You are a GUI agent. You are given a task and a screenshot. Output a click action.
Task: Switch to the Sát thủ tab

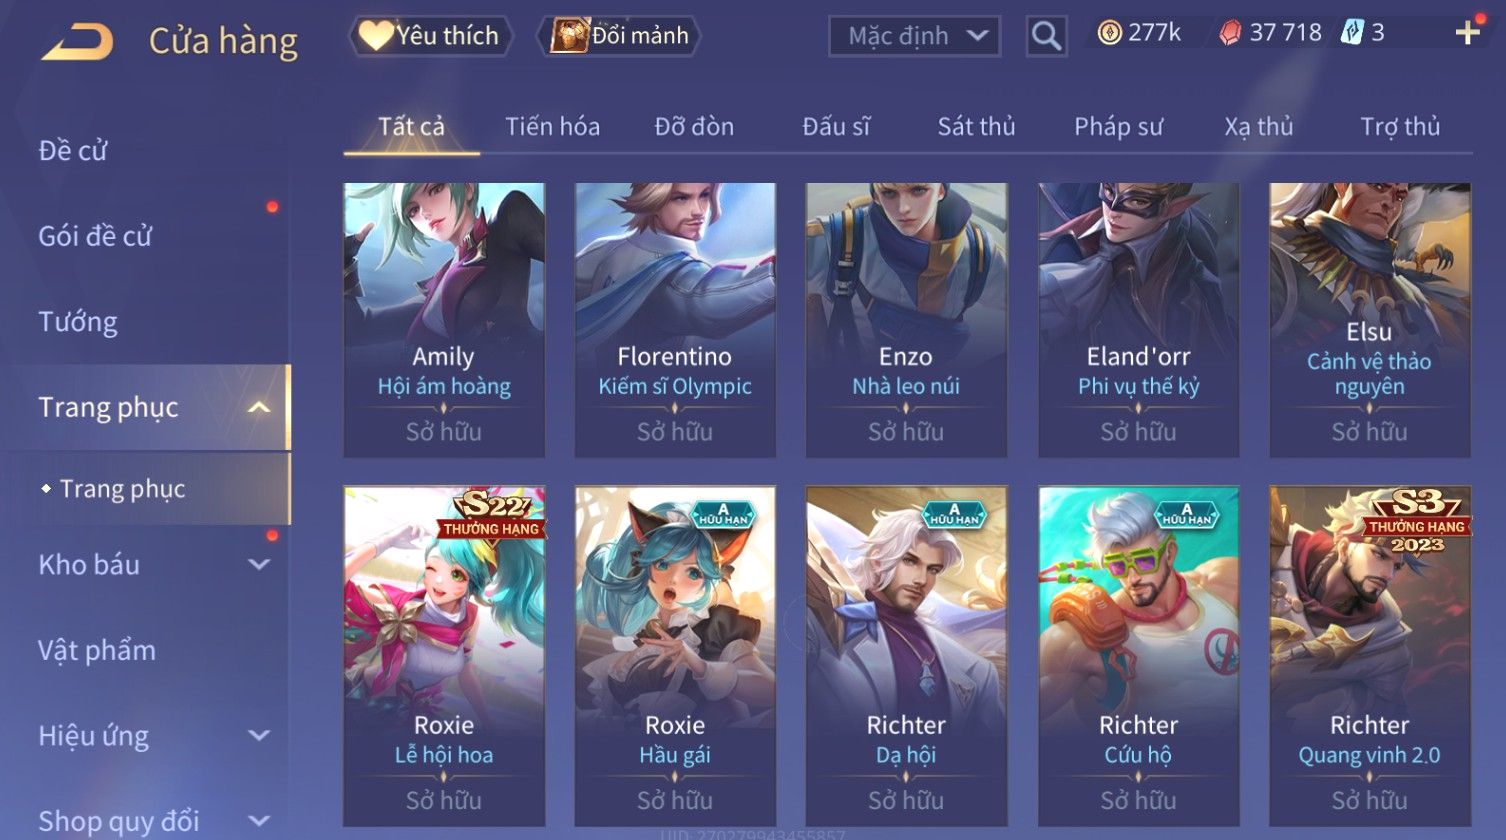point(976,126)
